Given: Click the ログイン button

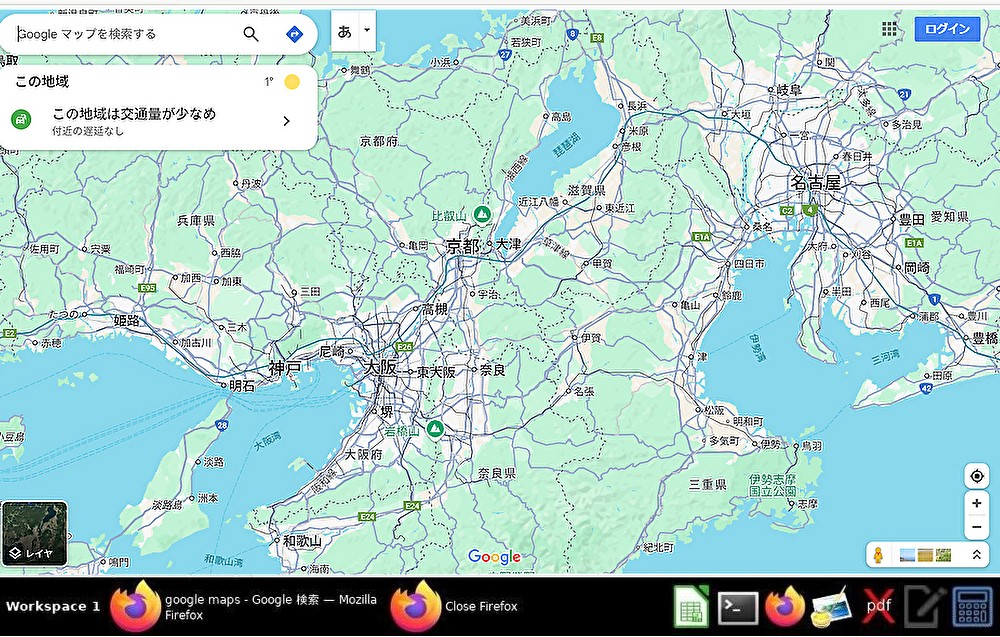Looking at the screenshot, I should [947, 29].
